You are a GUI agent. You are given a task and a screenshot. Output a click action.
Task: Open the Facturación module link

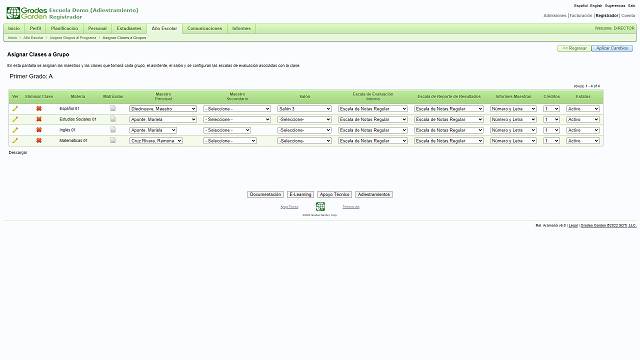(581, 16)
